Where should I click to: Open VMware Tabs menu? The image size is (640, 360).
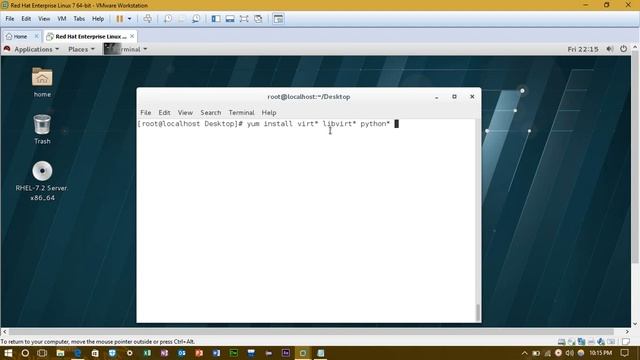coord(79,19)
